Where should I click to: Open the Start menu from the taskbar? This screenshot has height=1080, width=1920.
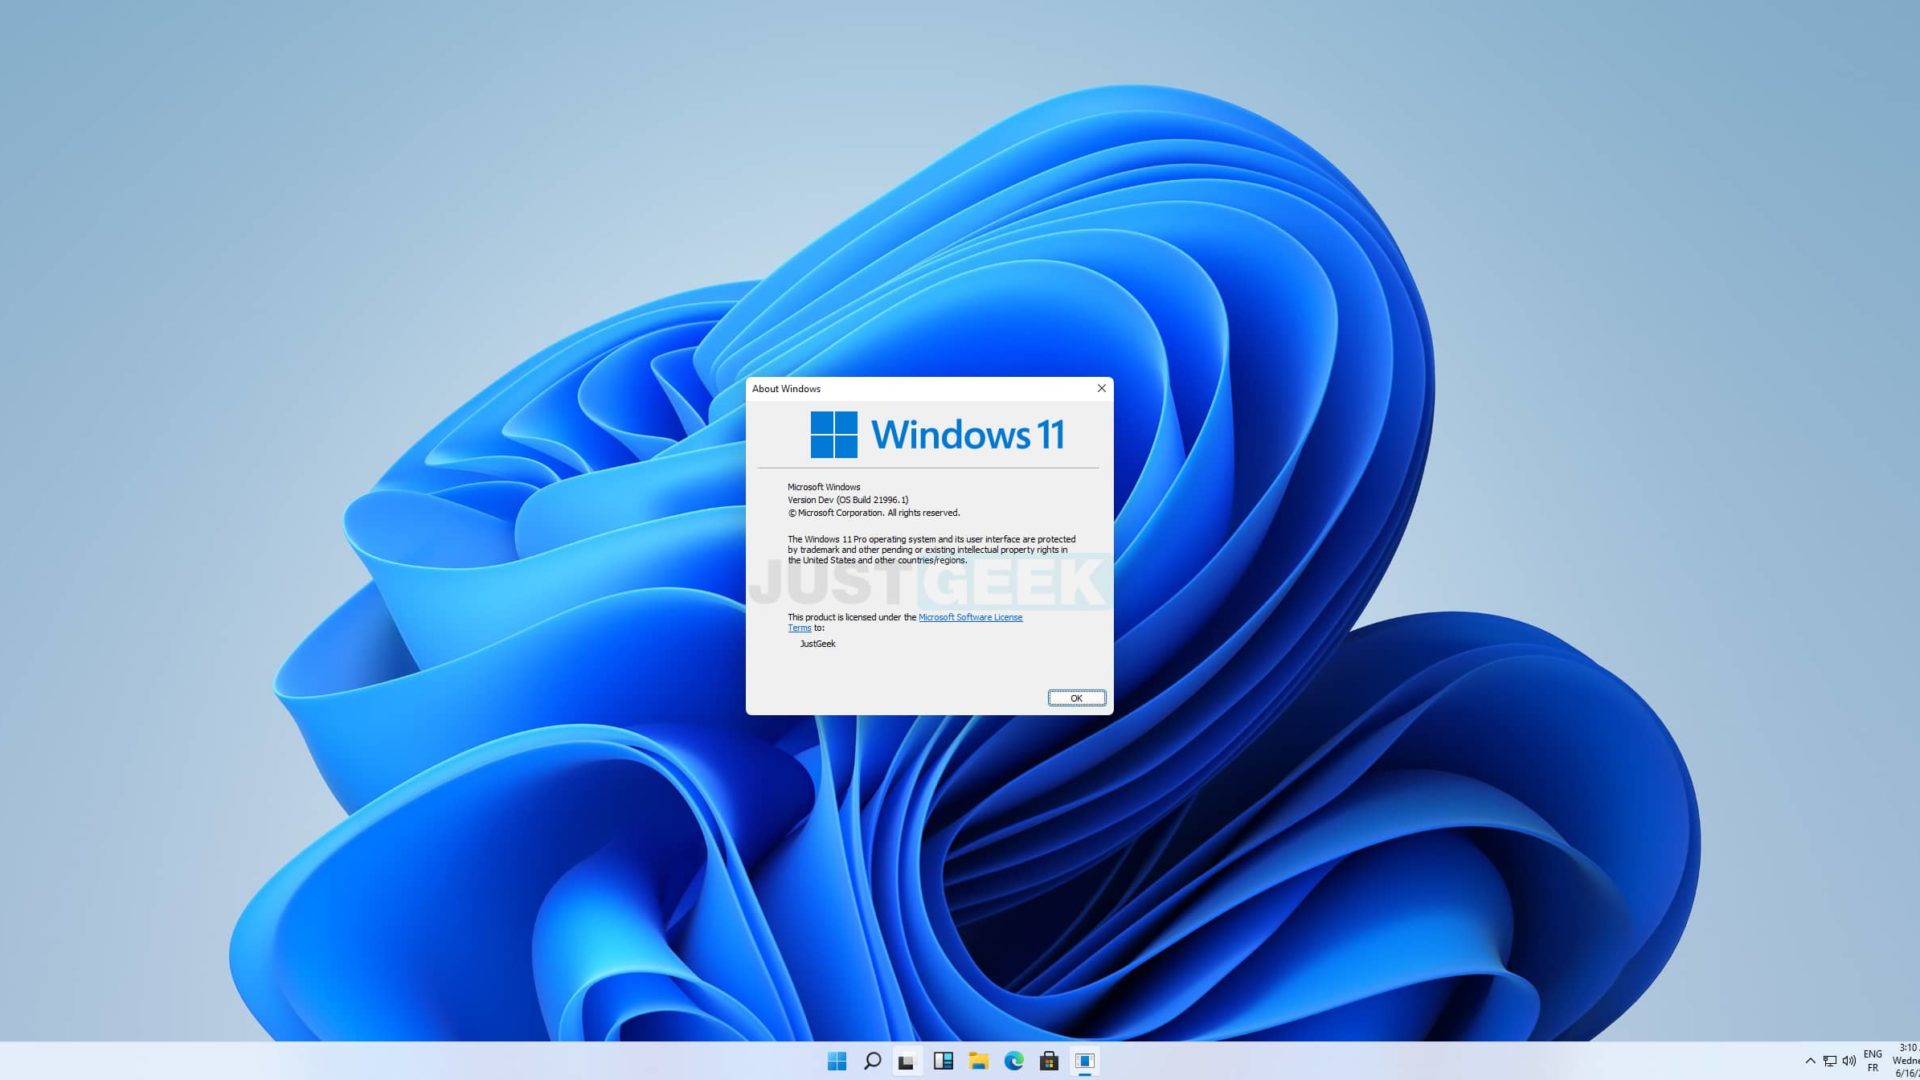pyautogui.click(x=837, y=1061)
